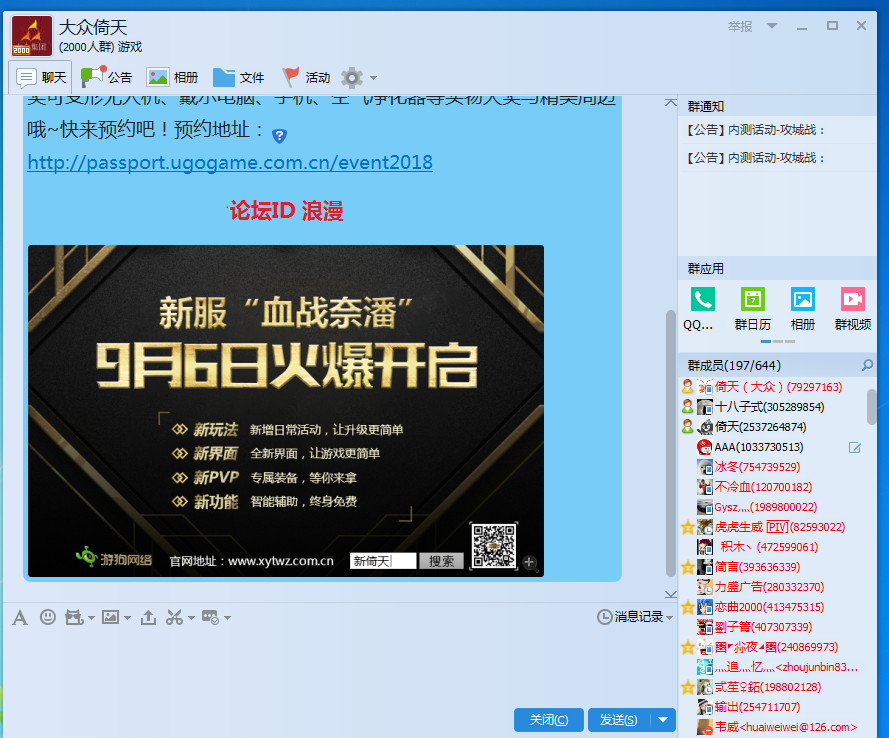The height and width of the screenshot is (738, 889).
Task: Search group members with magnifier icon
Action: coord(867,366)
